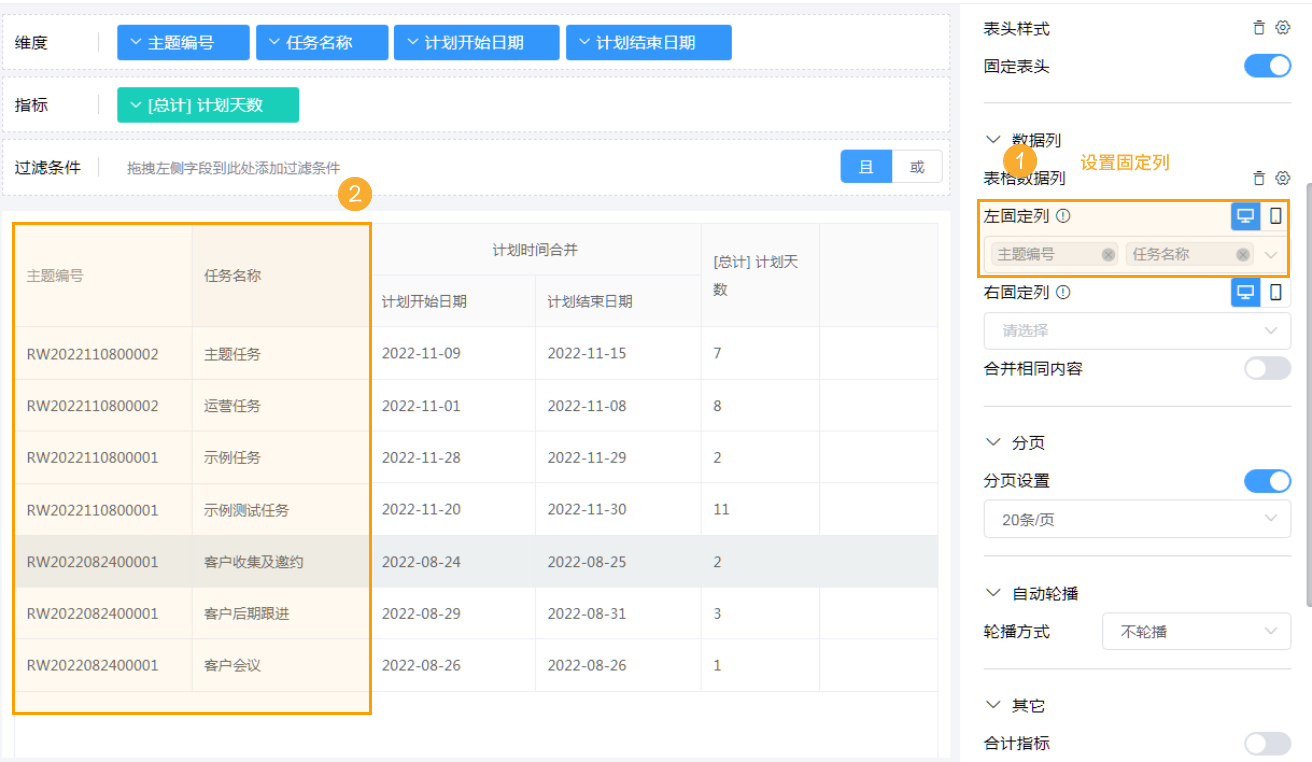Click the [总计] 计划天数 indicator button
1312x762 pixels.
click(207, 104)
